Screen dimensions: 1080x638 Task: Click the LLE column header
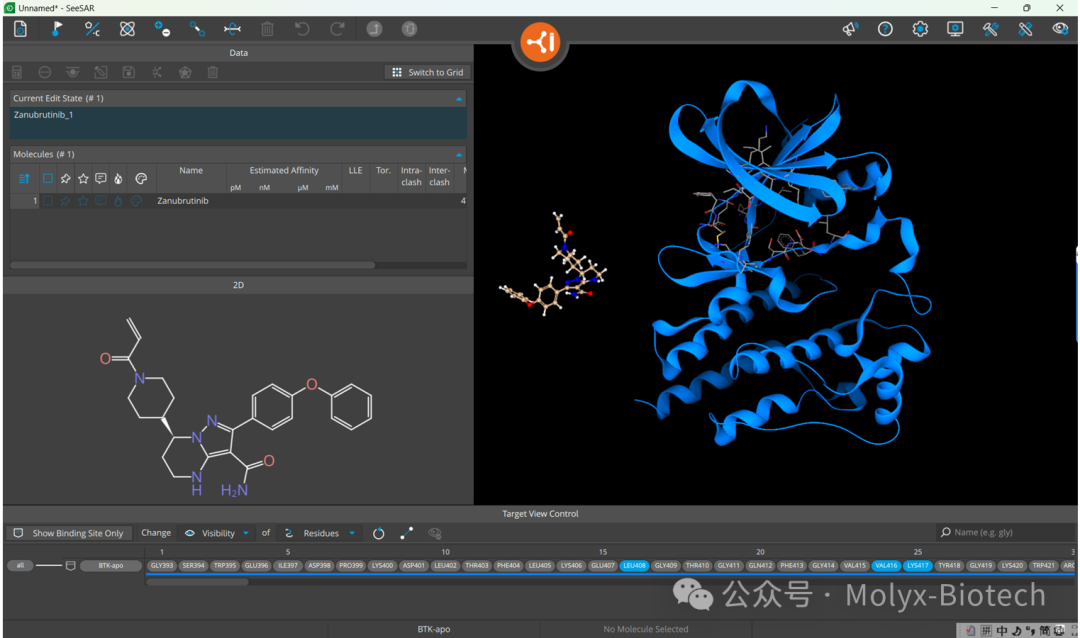point(355,170)
